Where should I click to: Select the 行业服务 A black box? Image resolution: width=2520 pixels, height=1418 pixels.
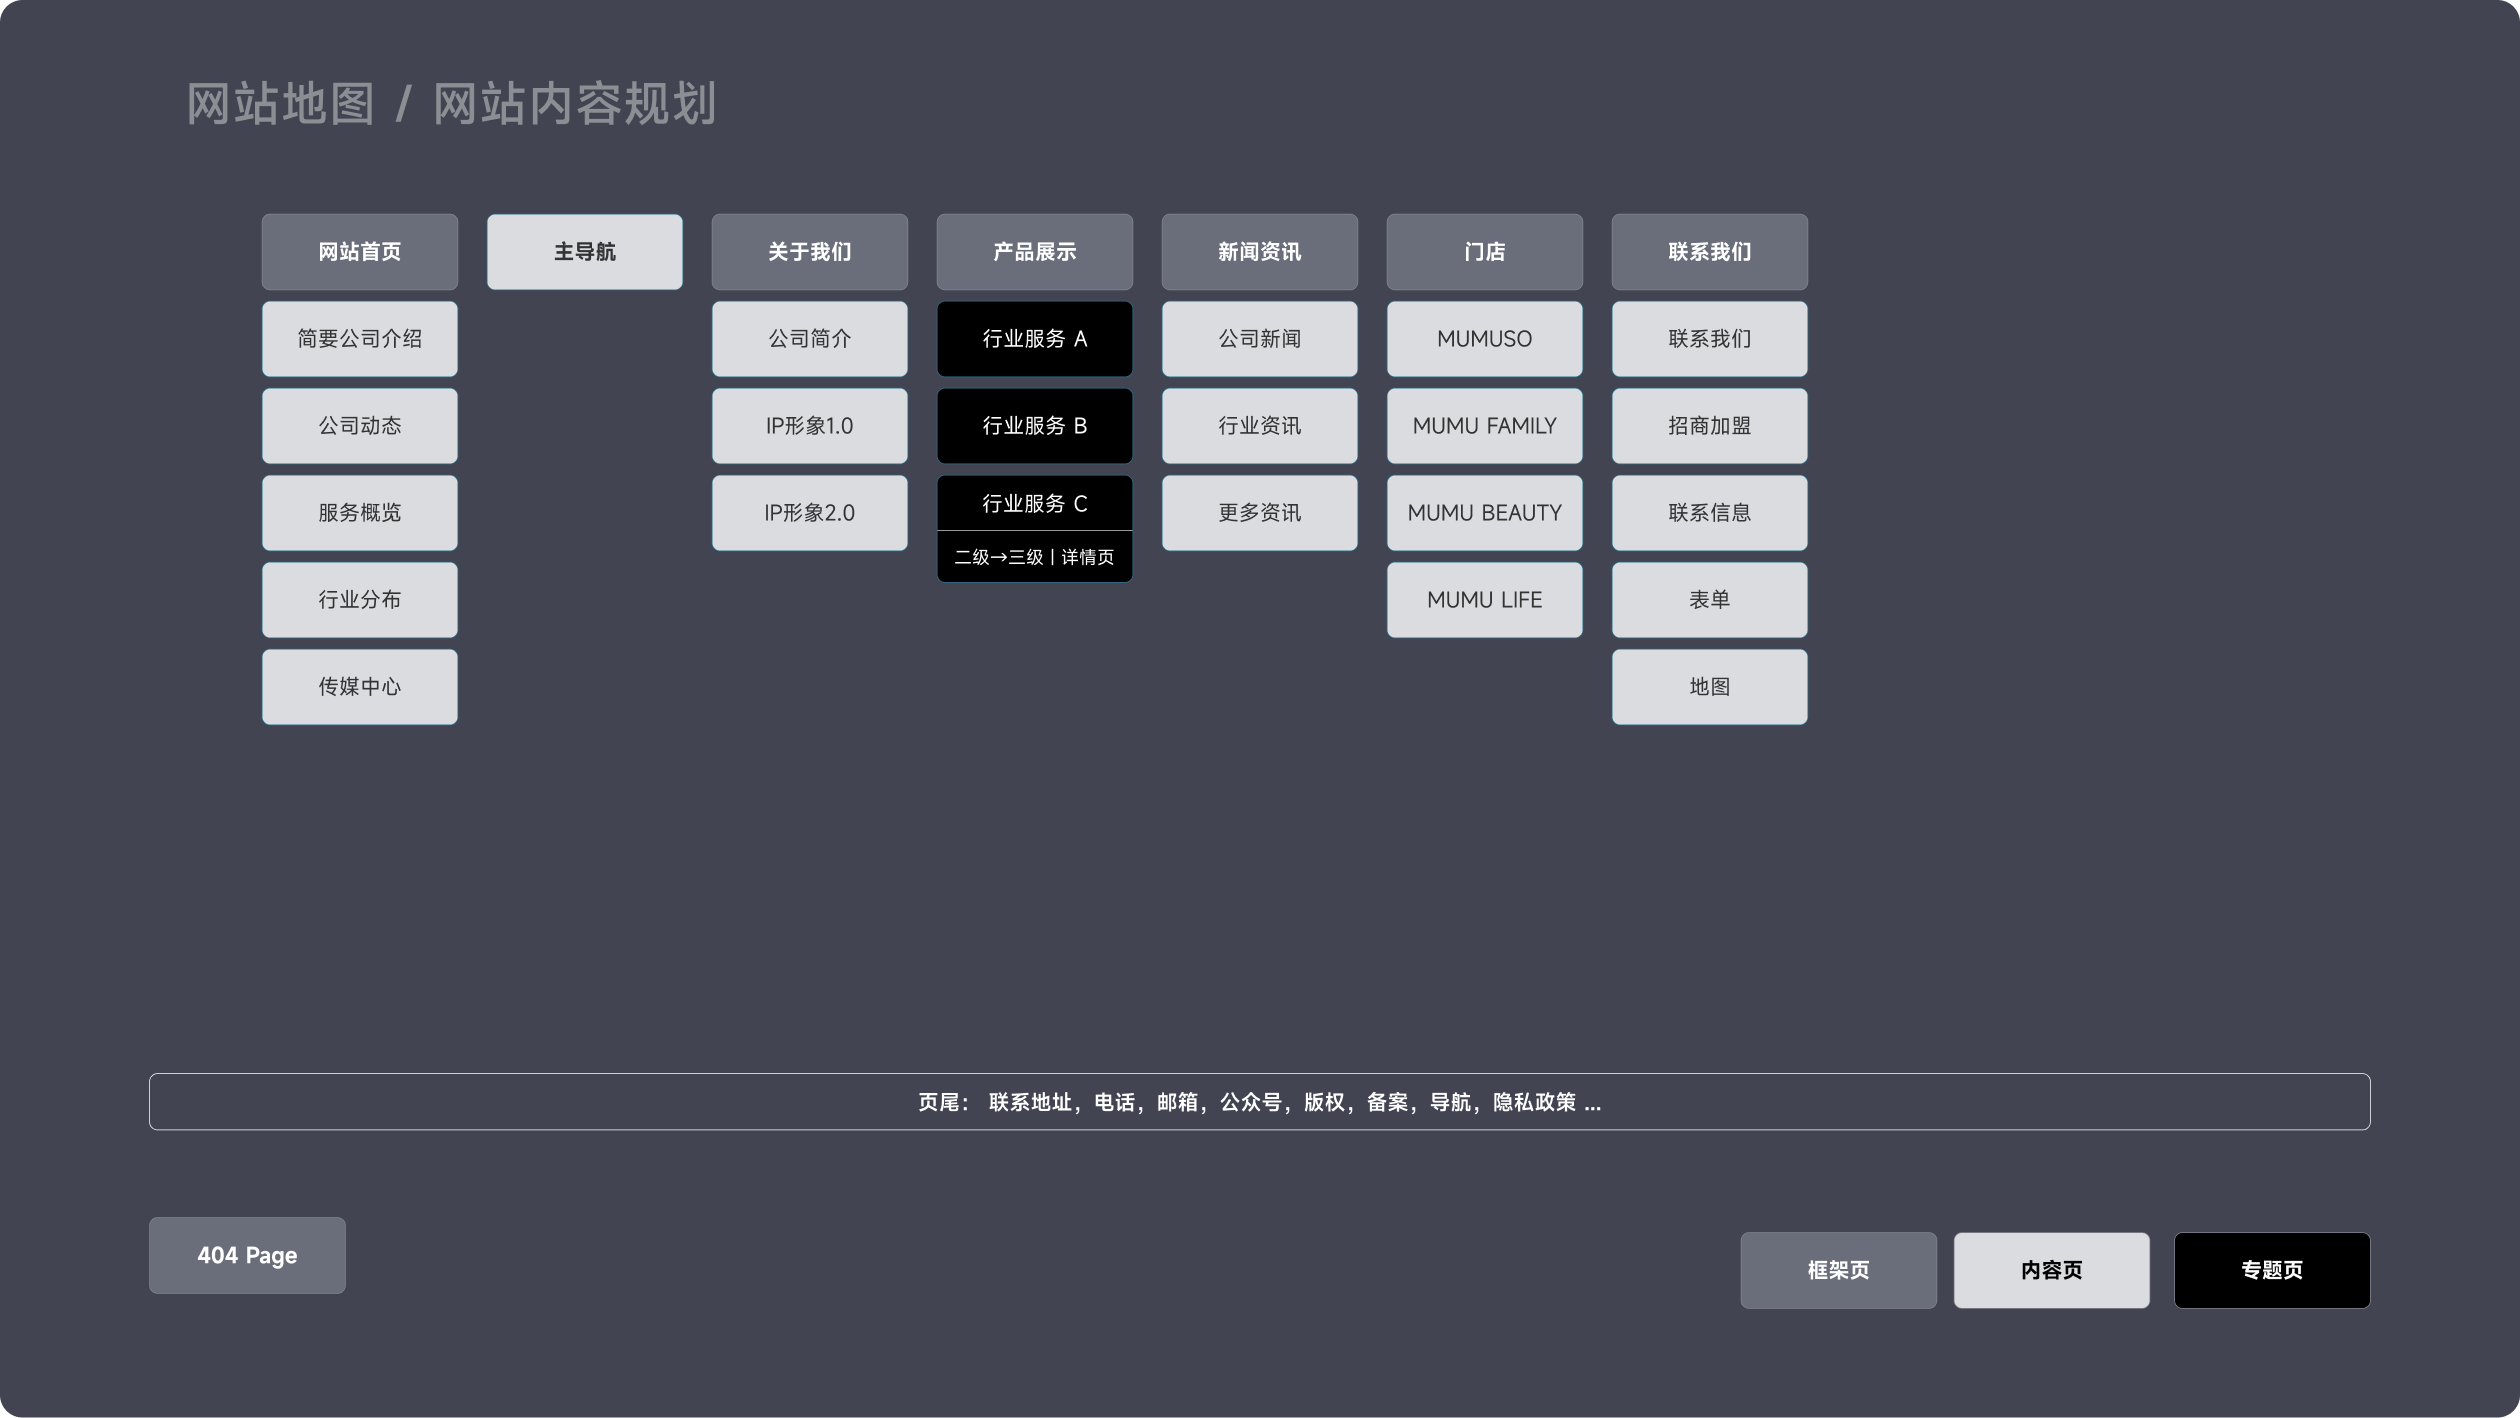click(x=1034, y=339)
